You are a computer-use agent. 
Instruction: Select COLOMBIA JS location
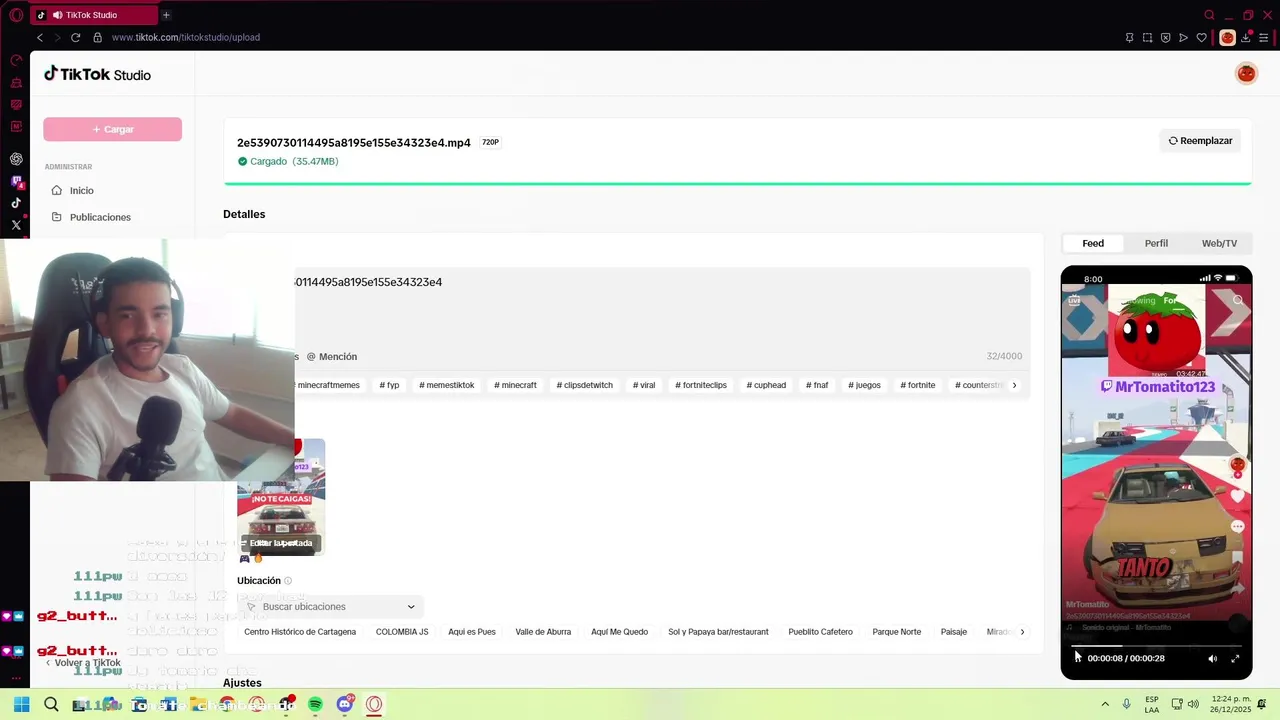[402, 632]
